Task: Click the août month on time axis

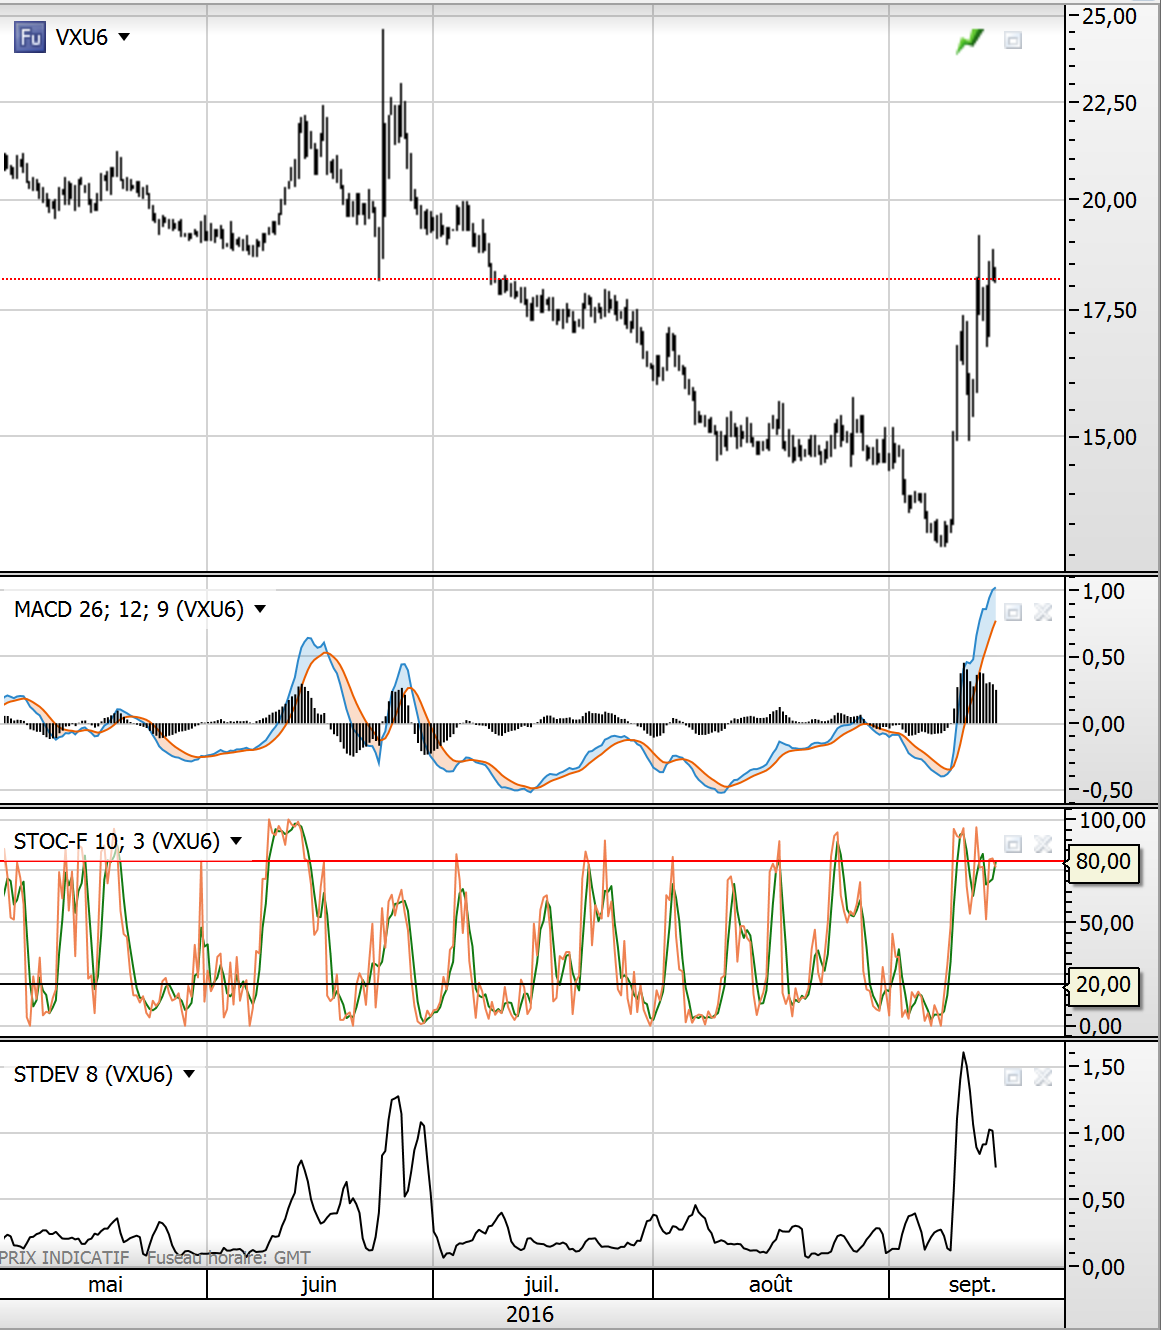Action: (x=770, y=1284)
